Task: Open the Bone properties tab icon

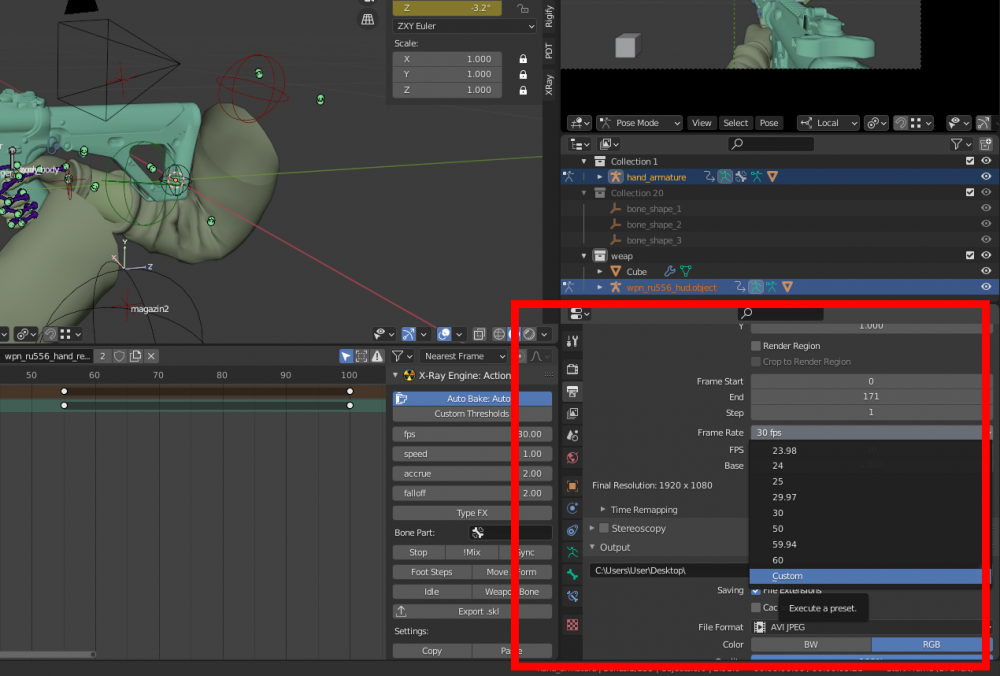Action: click(572, 574)
